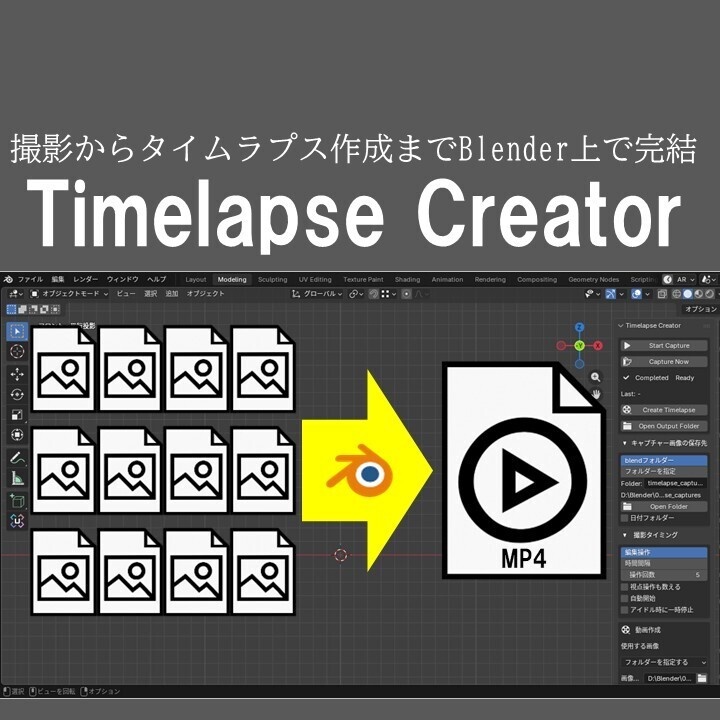Click the bottom toolbar icon with U brackets

pos(17,521)
